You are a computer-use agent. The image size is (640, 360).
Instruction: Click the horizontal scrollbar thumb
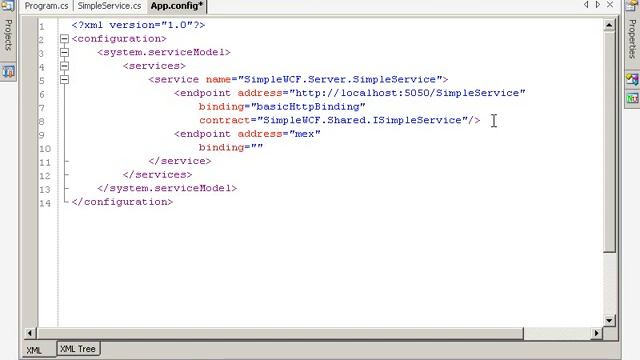(x=280, y=333)
